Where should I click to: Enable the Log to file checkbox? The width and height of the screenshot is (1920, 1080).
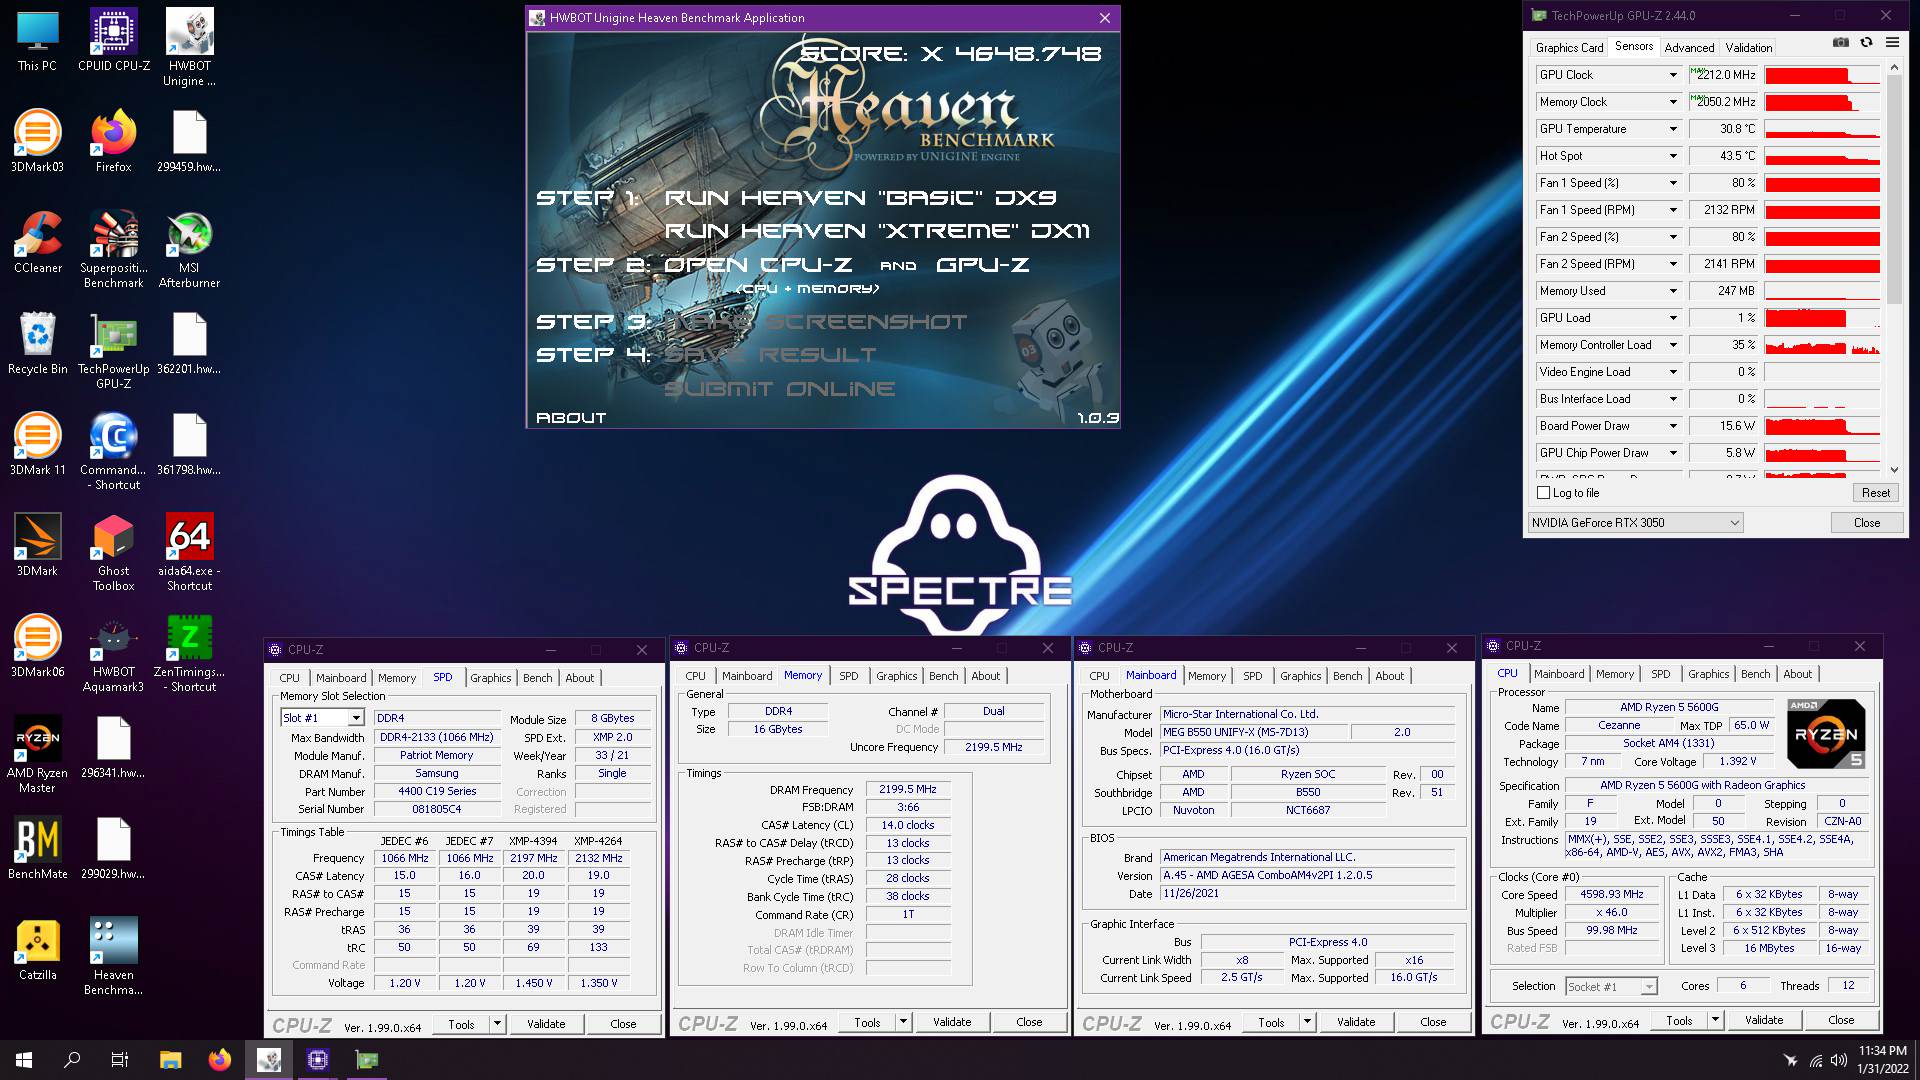point(1543,493)
